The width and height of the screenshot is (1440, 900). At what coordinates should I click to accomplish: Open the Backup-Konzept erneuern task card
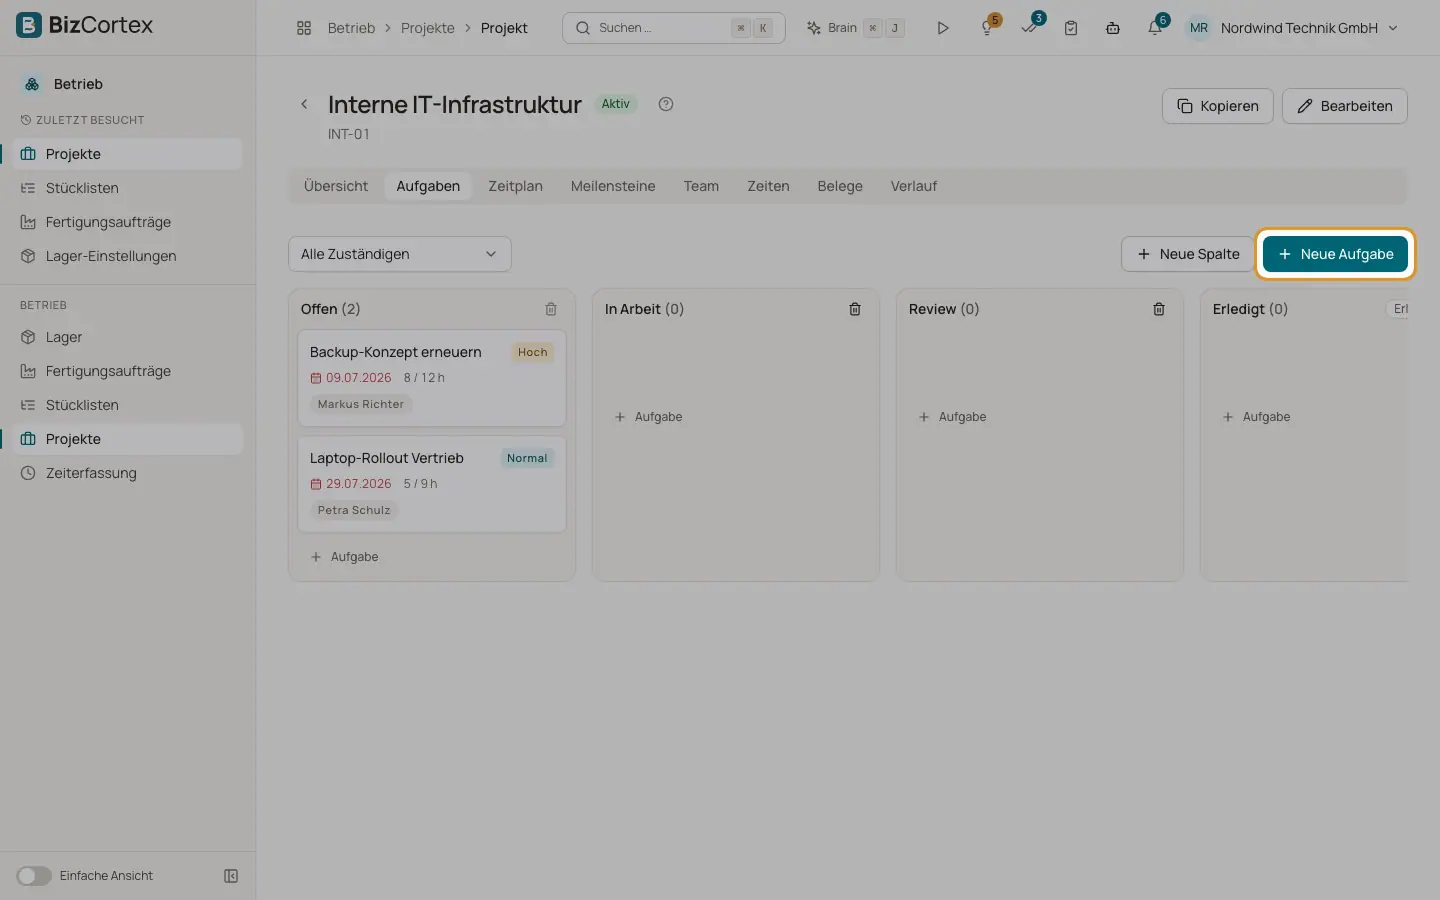[x=432, y=378]
